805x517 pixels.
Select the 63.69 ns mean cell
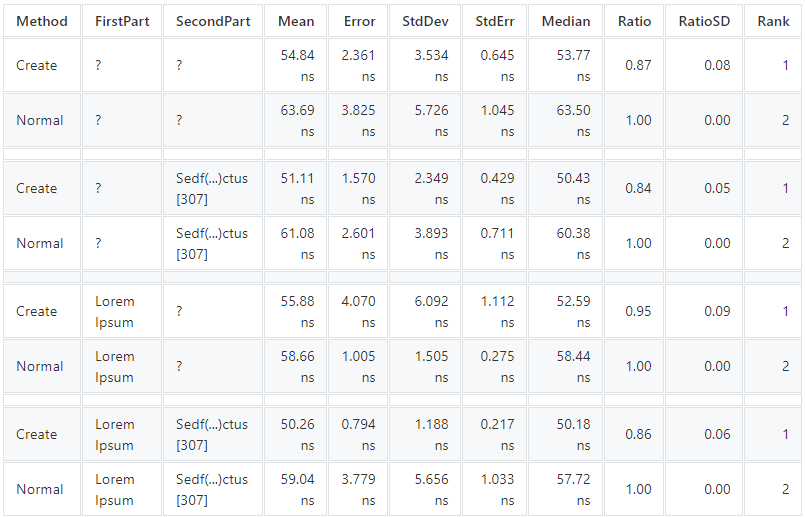click(297, 120)
